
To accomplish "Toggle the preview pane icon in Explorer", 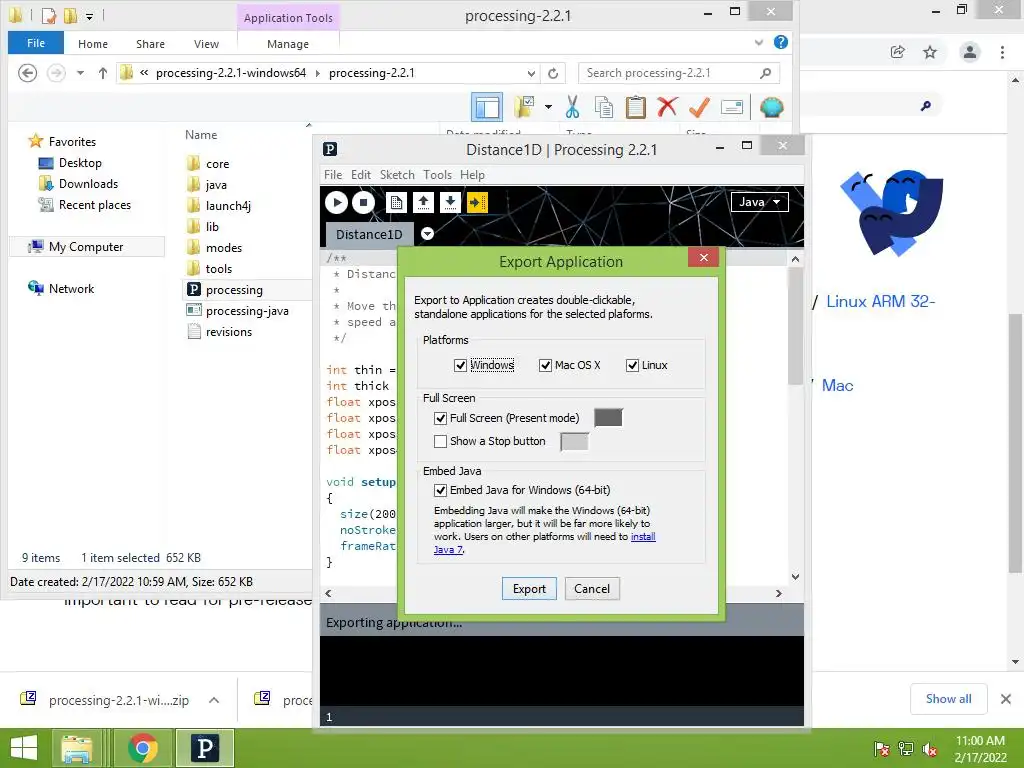I will (487, 107).
